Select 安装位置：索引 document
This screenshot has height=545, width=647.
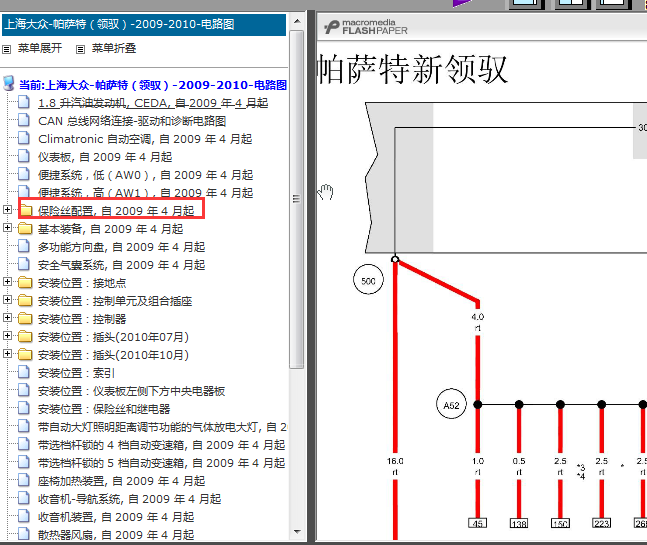coord(76,373)
